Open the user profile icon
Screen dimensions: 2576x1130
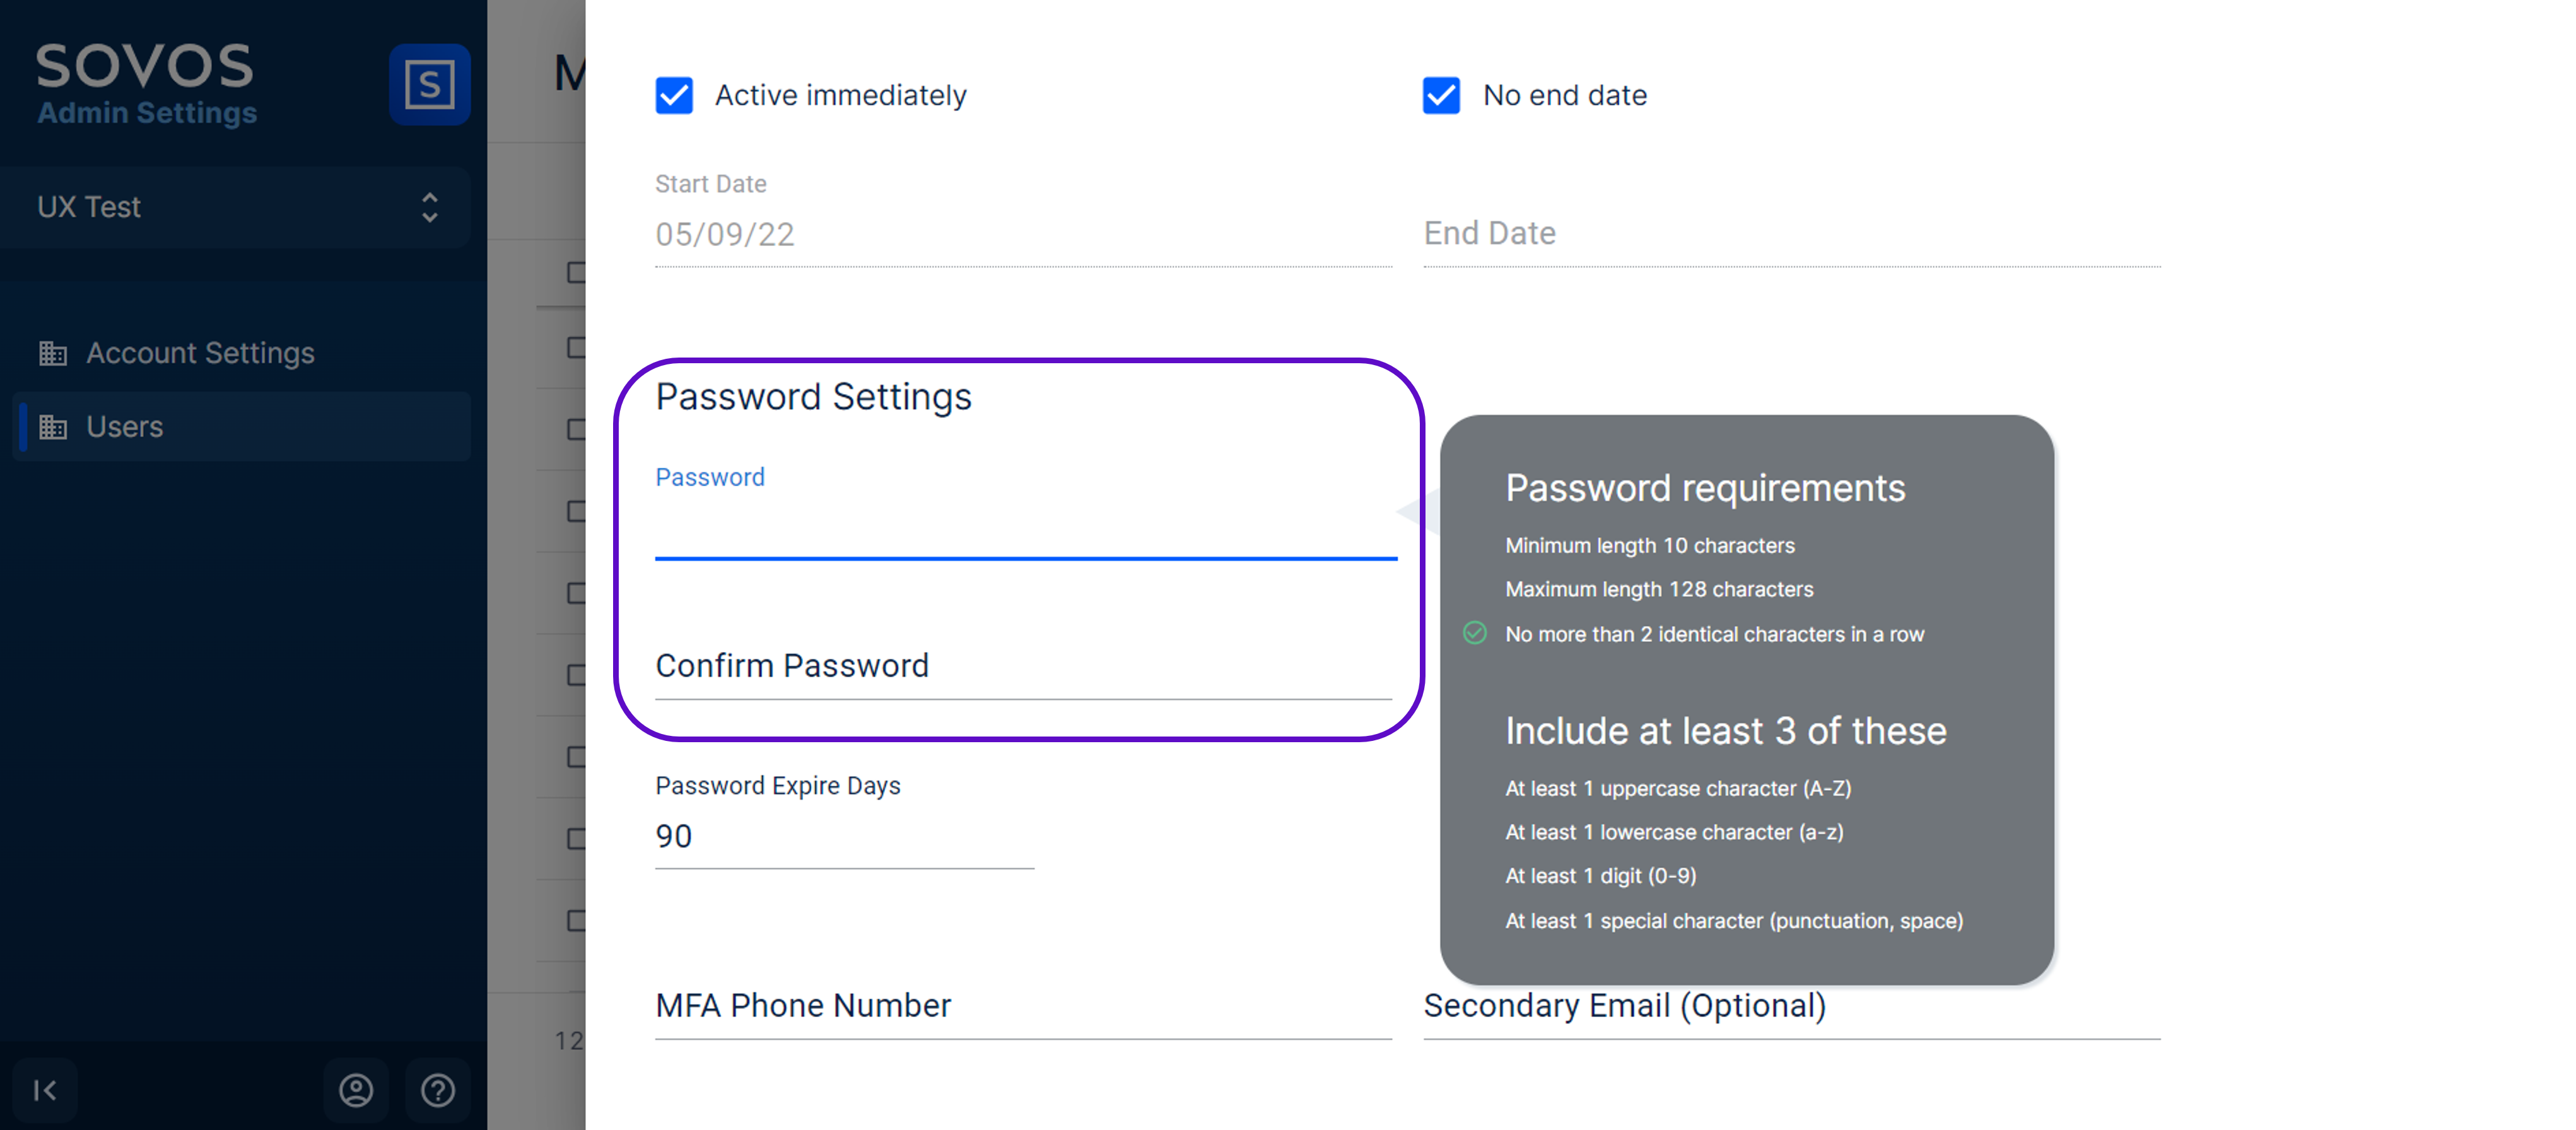pyautogui.click(x=356, y=1089)
